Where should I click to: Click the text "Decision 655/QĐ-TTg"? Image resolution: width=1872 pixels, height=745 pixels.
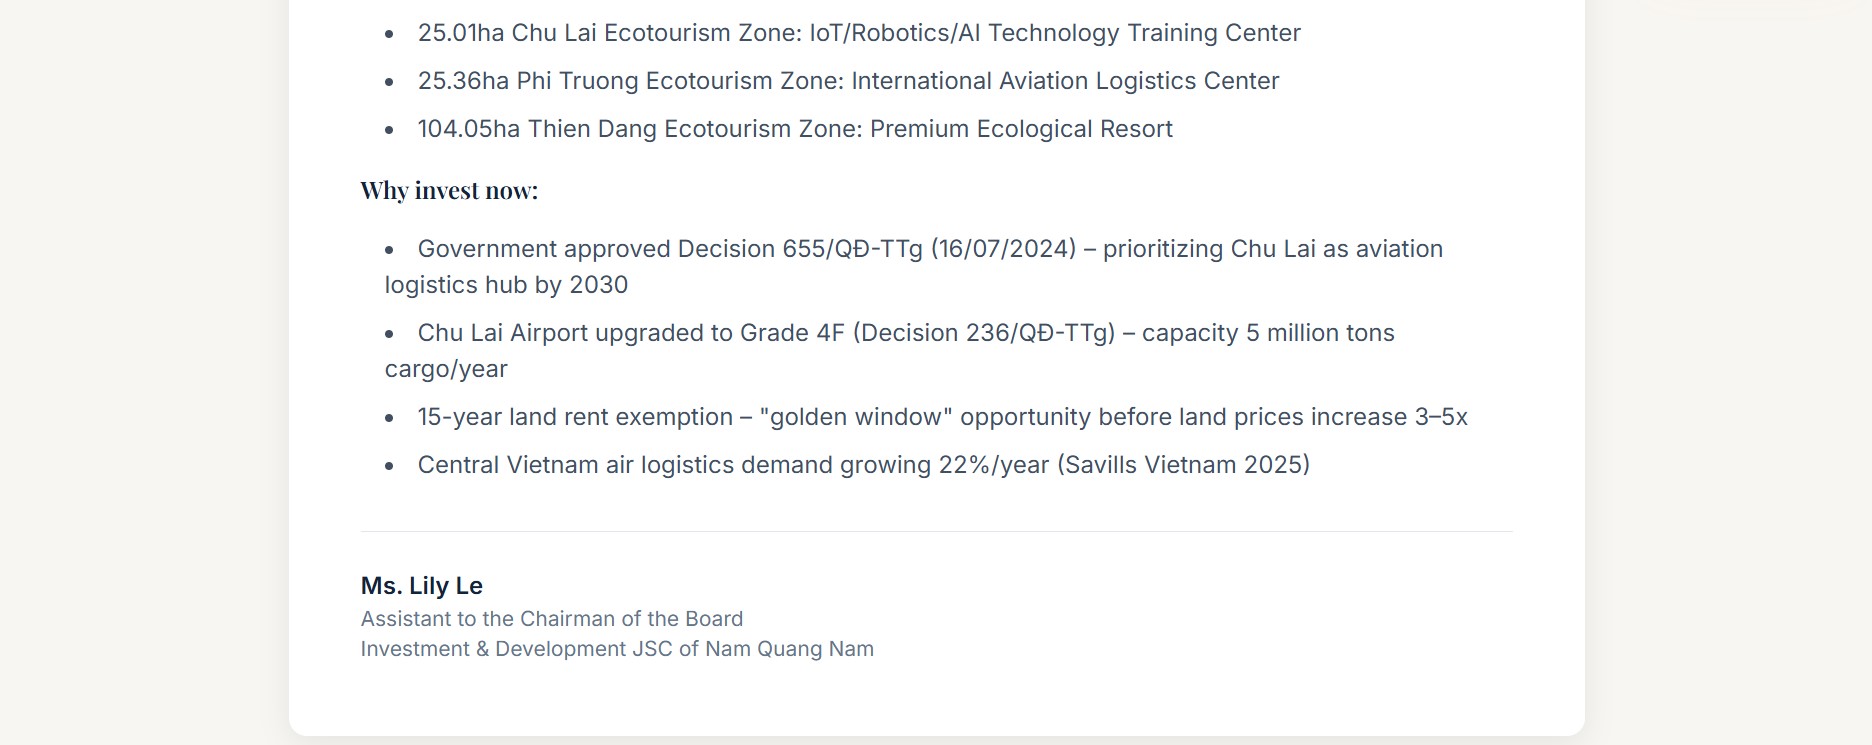pos(800,249)
